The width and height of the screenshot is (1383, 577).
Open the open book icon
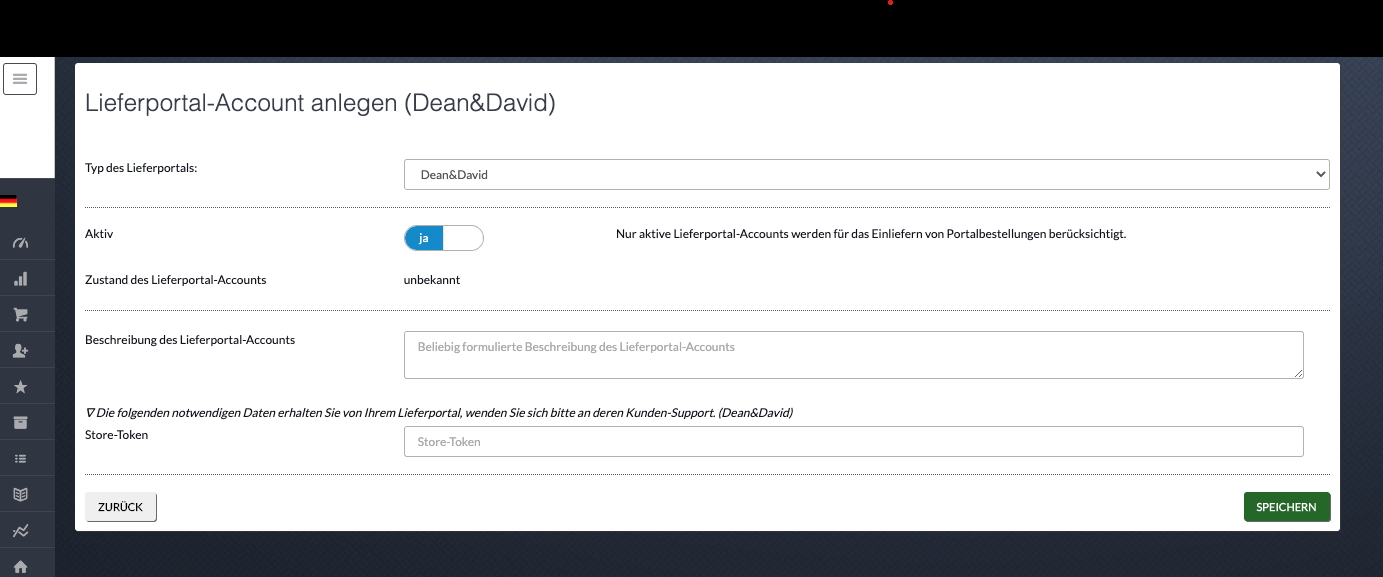pyautogui.click(x=20, y=495)
